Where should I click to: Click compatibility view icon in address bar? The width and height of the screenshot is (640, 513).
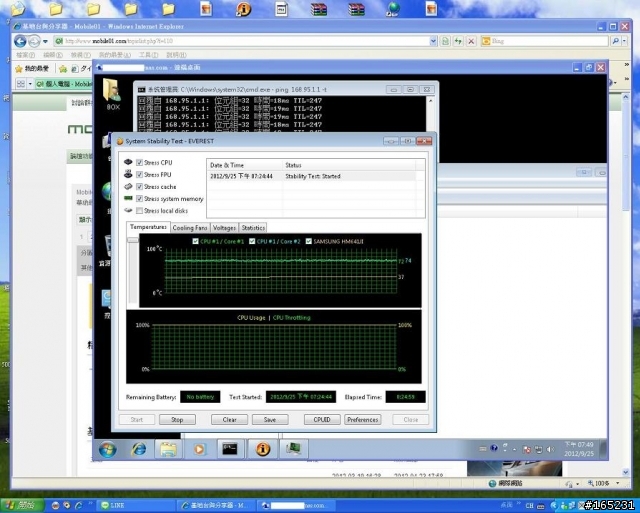(x=445, y=41)
